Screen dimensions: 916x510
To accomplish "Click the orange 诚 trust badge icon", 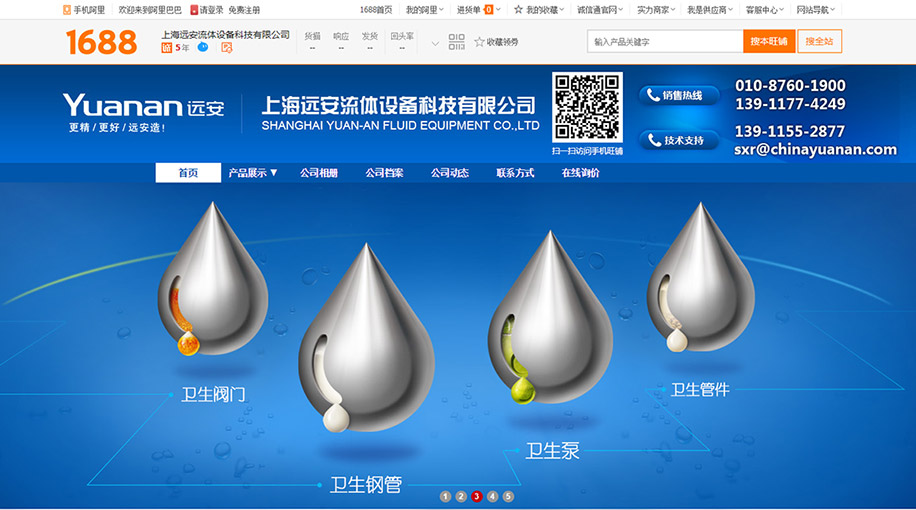I will (x=166, y=48).
